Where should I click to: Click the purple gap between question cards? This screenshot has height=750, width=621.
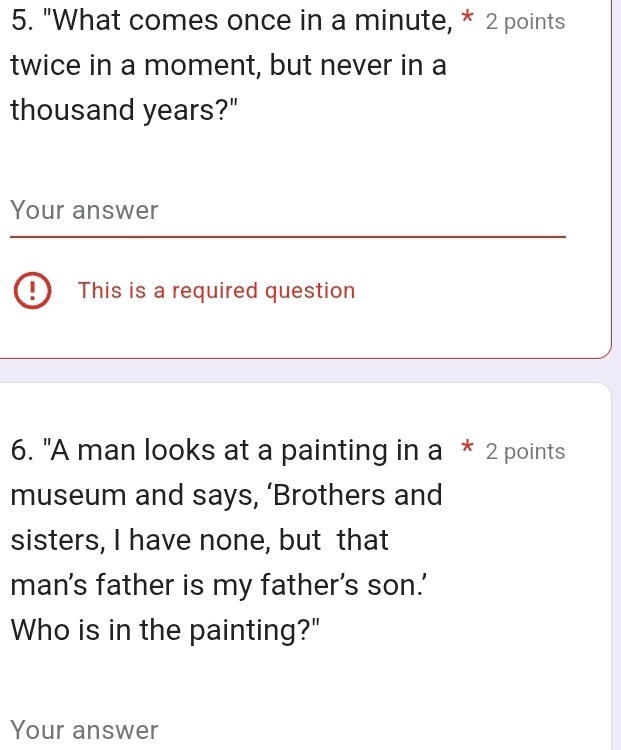[310, 369]
